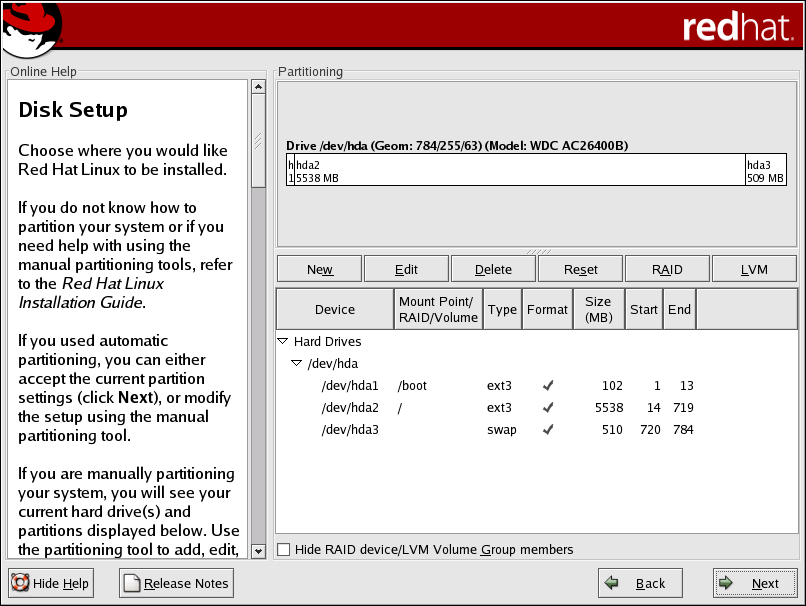806x606 pixels.
Task: Click format checkmark for /dev/hda2
Action: point(547,407)
